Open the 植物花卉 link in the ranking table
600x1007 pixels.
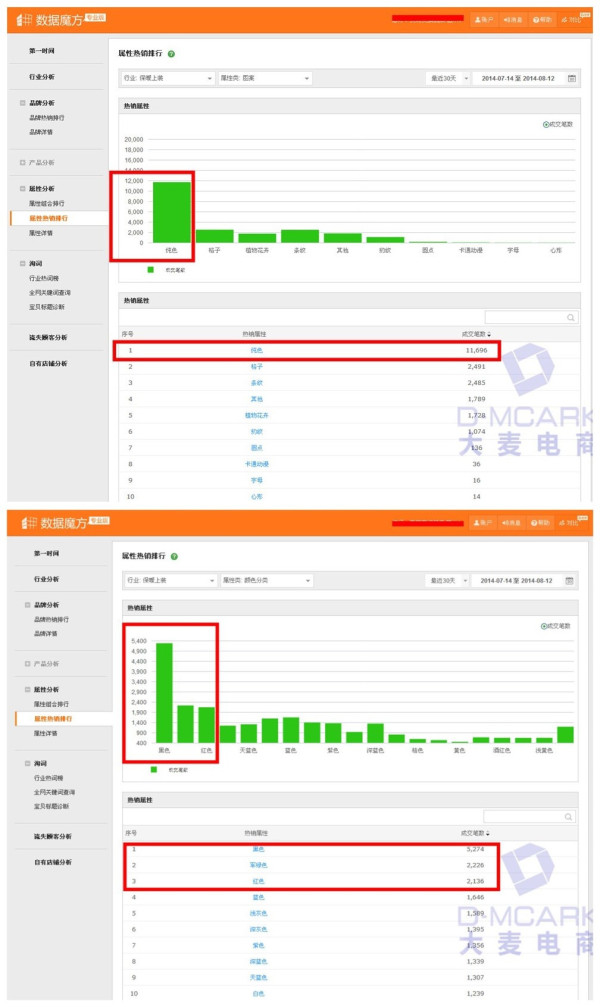pos(256,416)
